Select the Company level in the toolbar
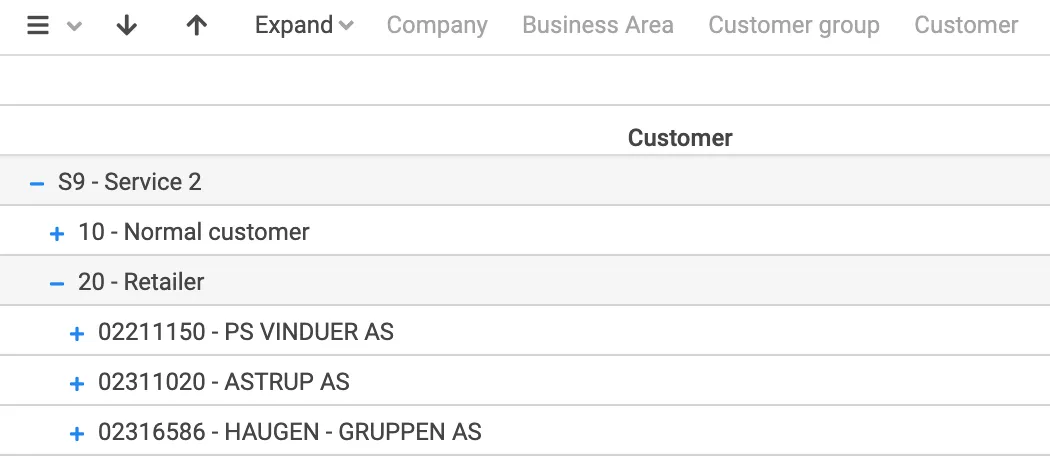Viewport: 1050px width, 462px height. [x=437, y=26]
